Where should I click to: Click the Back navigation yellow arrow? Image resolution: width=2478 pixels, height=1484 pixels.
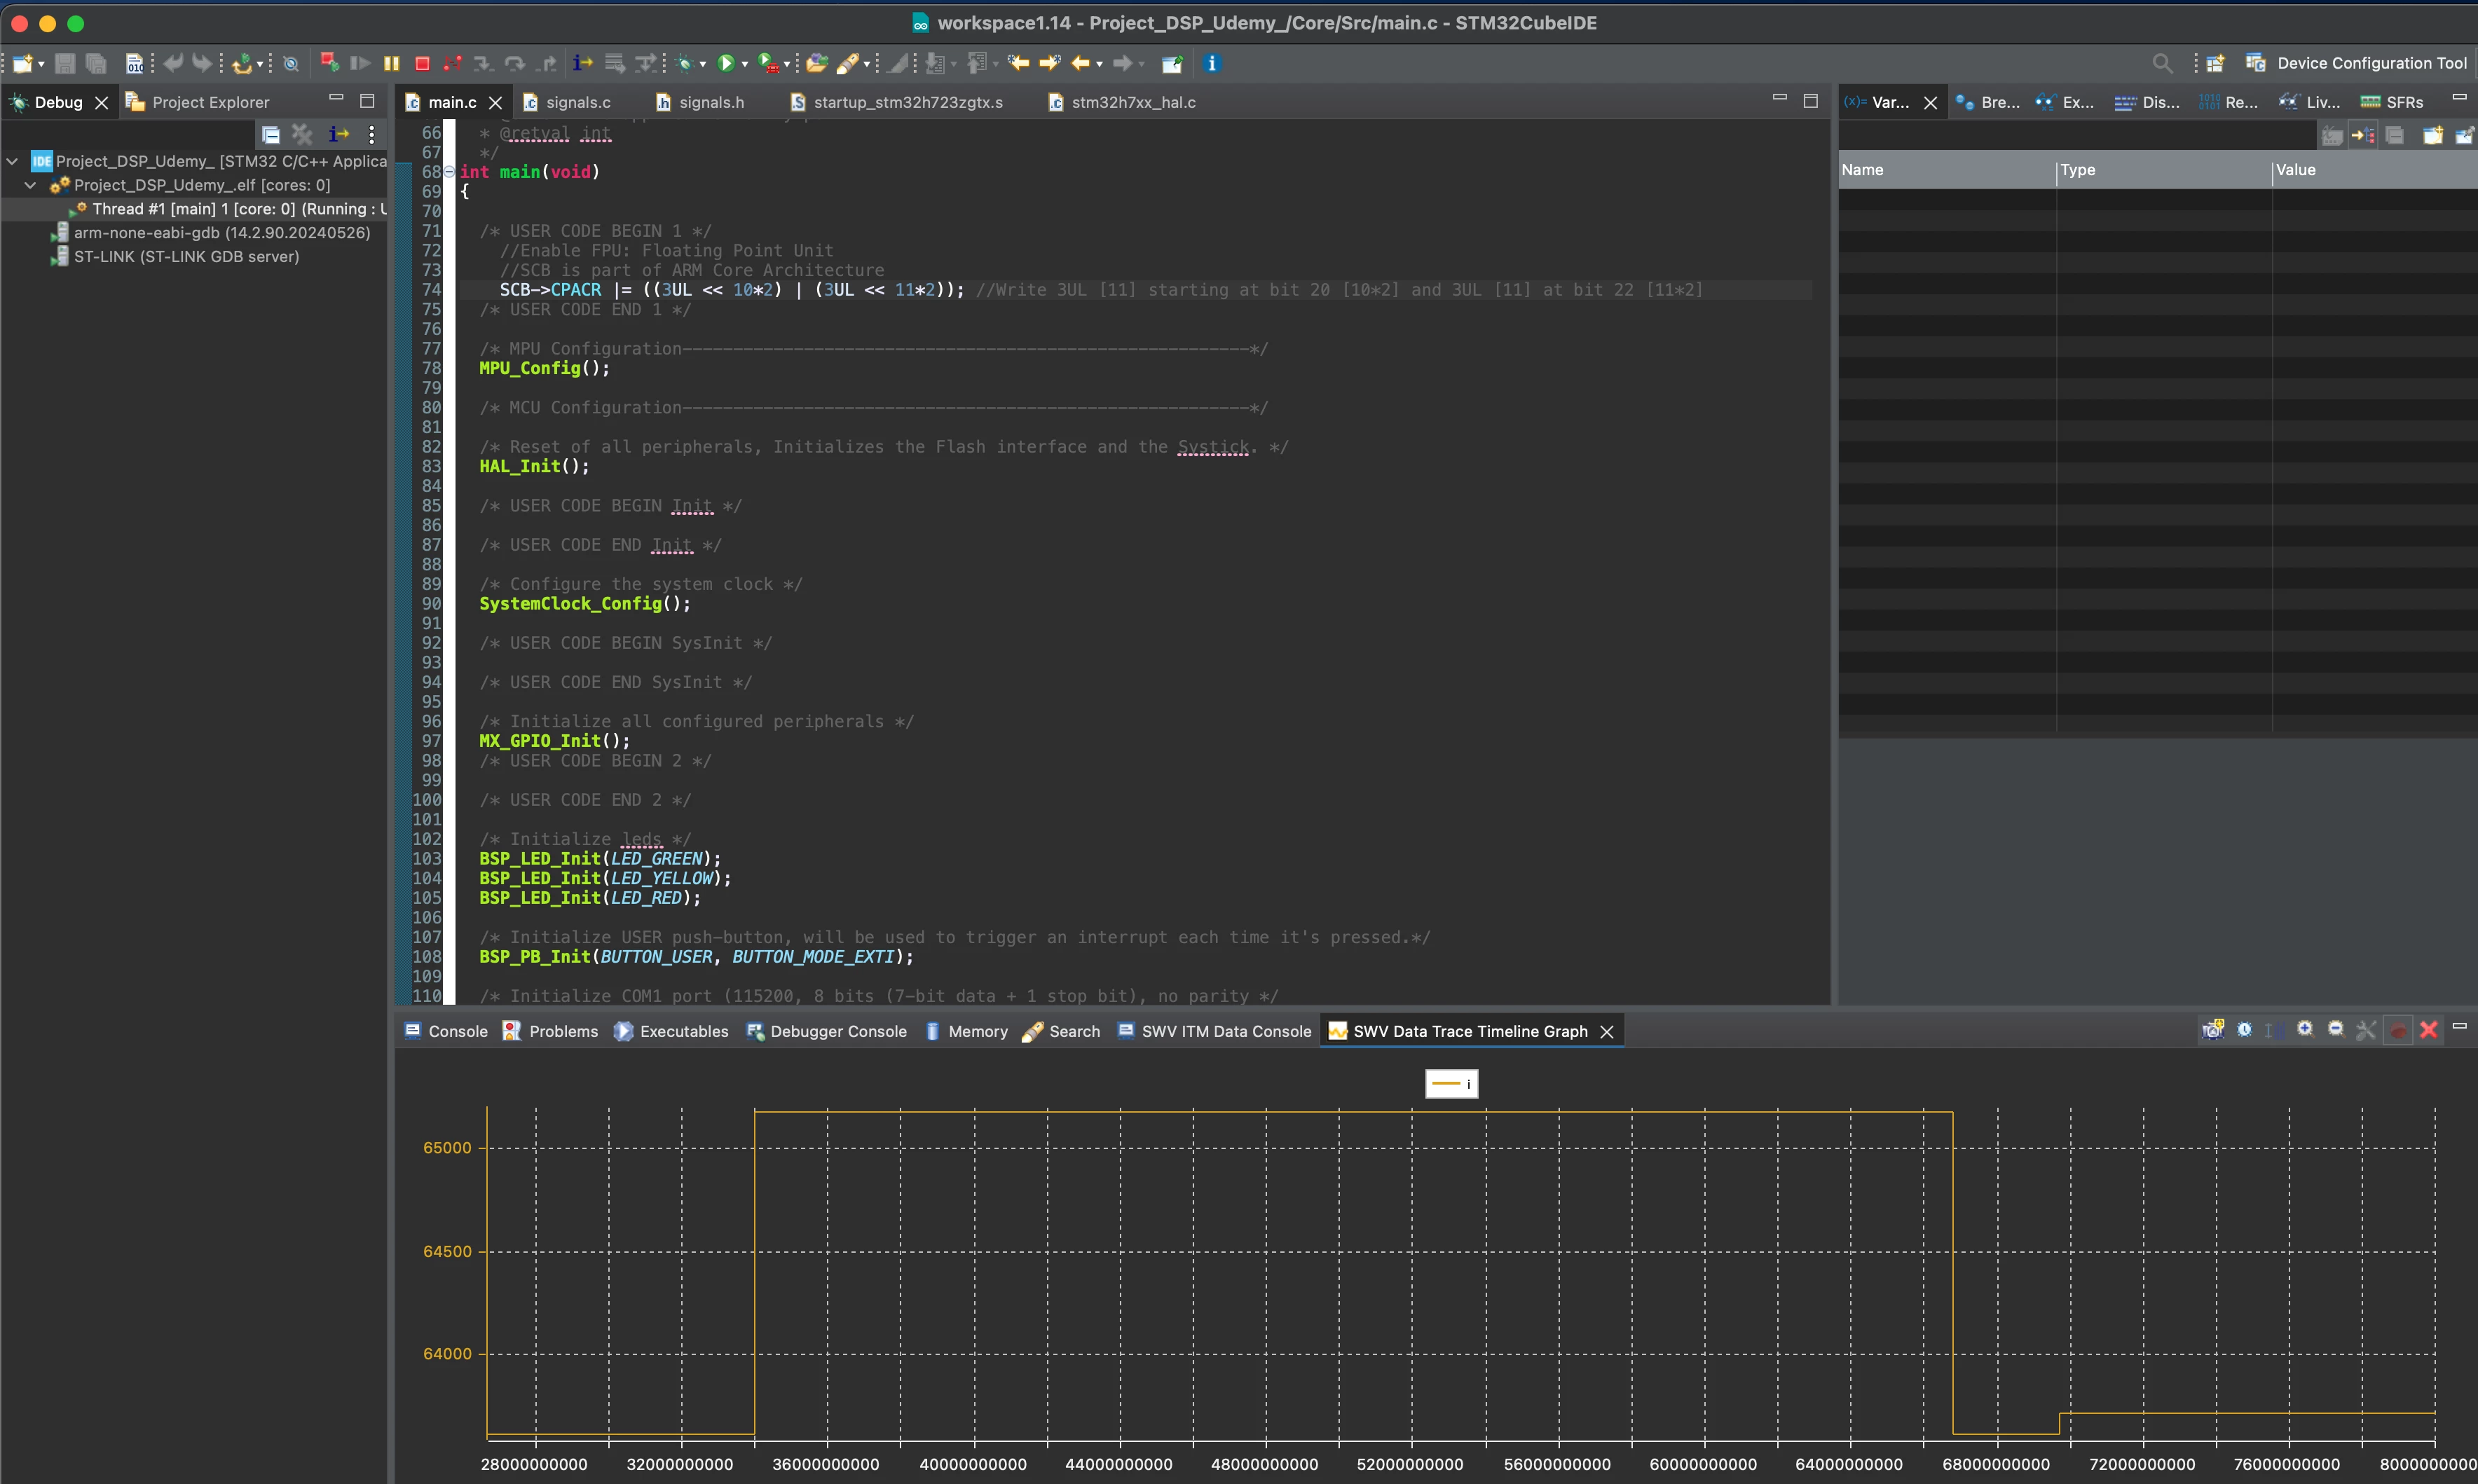(1080, 63)
